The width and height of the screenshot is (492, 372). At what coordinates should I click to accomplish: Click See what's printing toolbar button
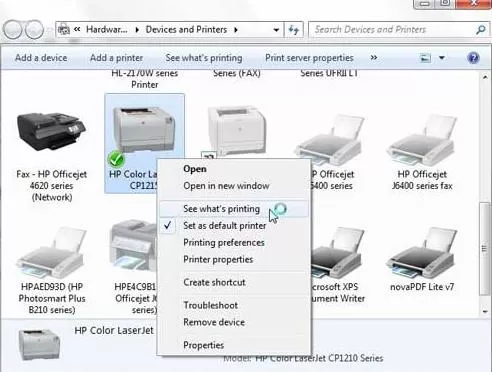point(204,58)
